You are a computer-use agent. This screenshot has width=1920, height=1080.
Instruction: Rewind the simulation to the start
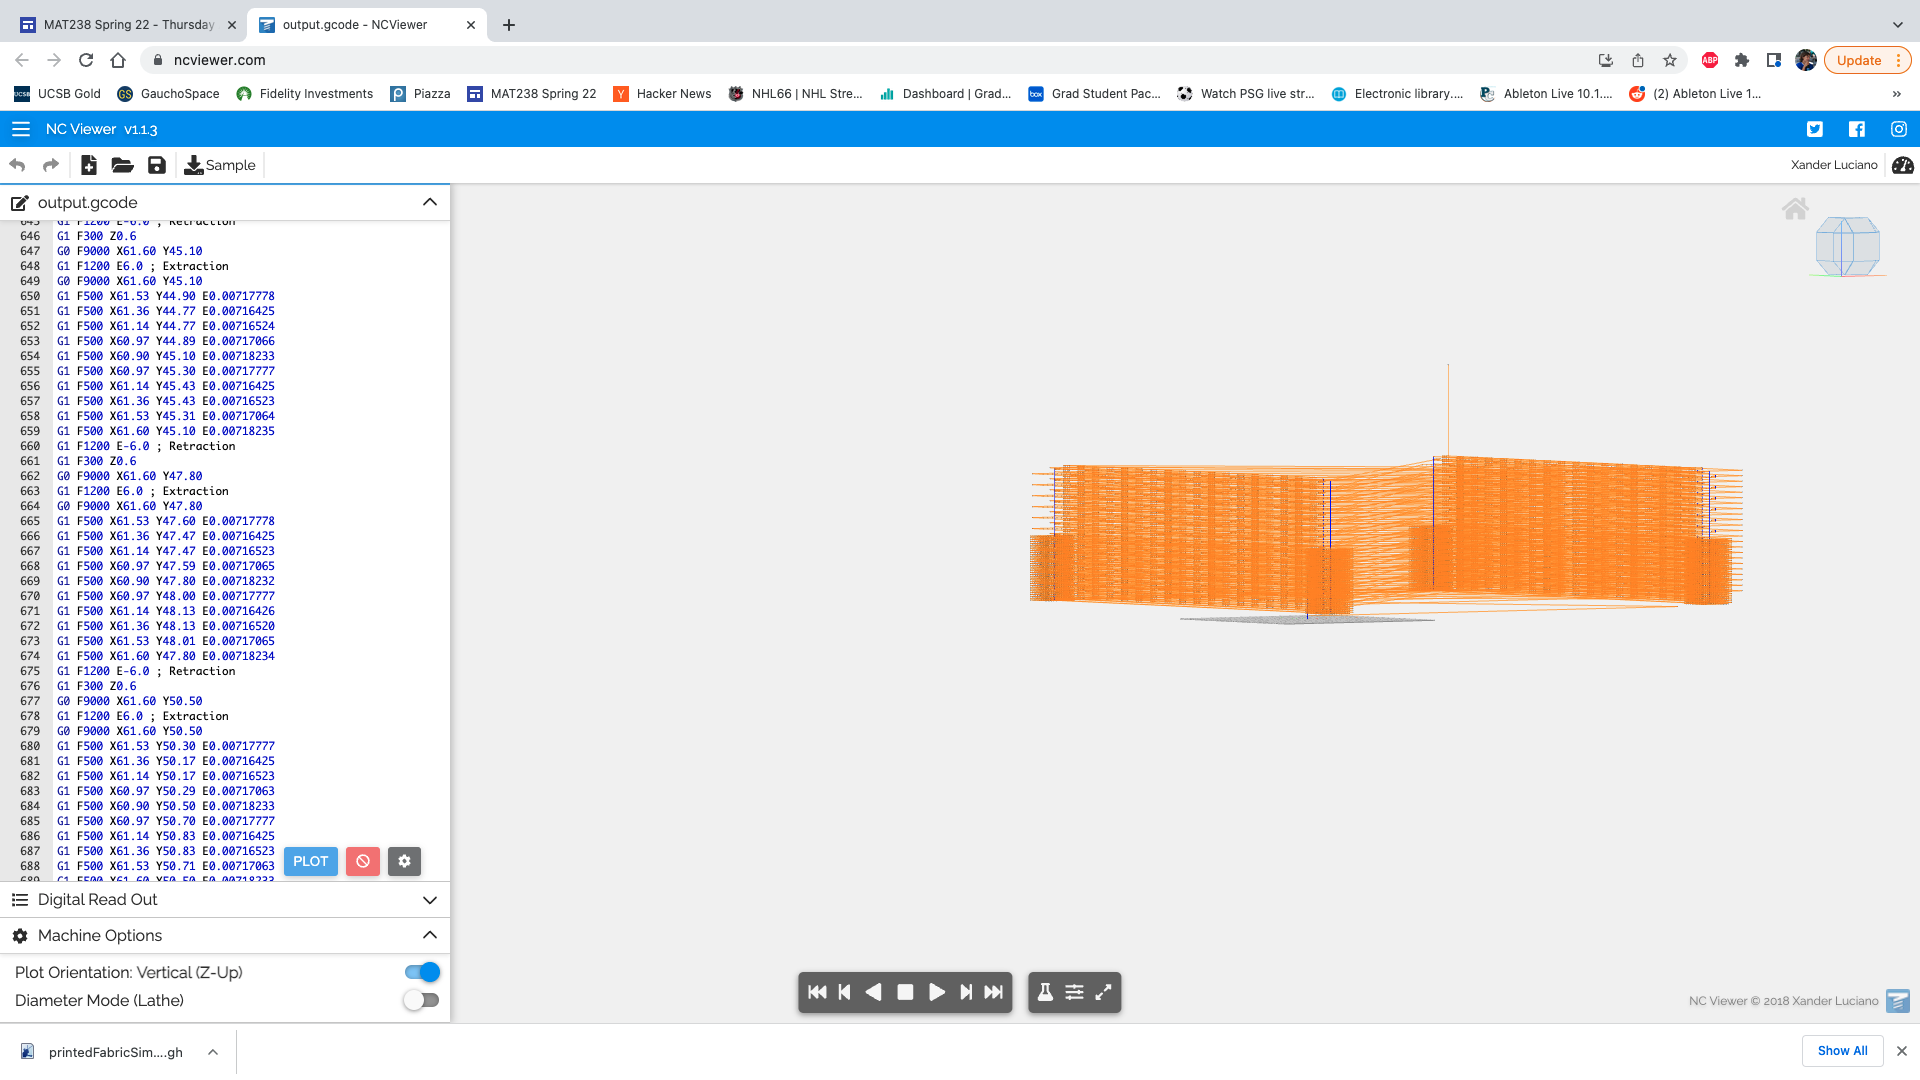tap(817, 992)
